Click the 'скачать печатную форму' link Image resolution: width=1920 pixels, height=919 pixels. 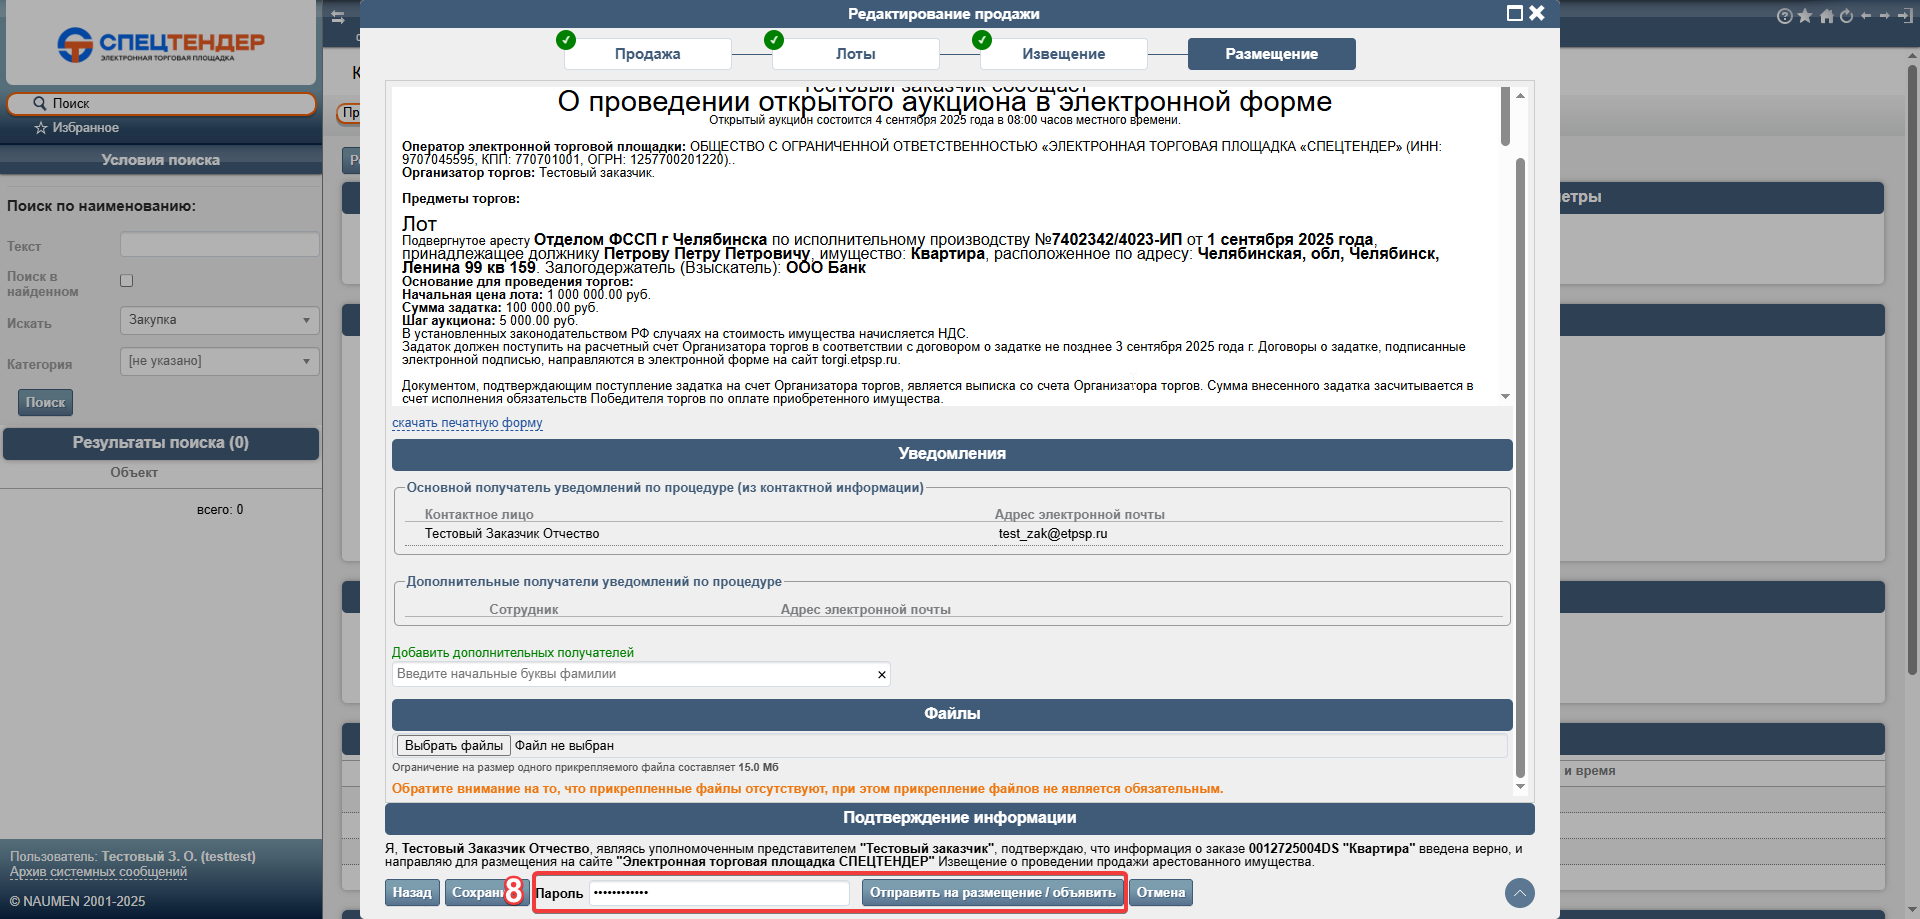[467, 423]
